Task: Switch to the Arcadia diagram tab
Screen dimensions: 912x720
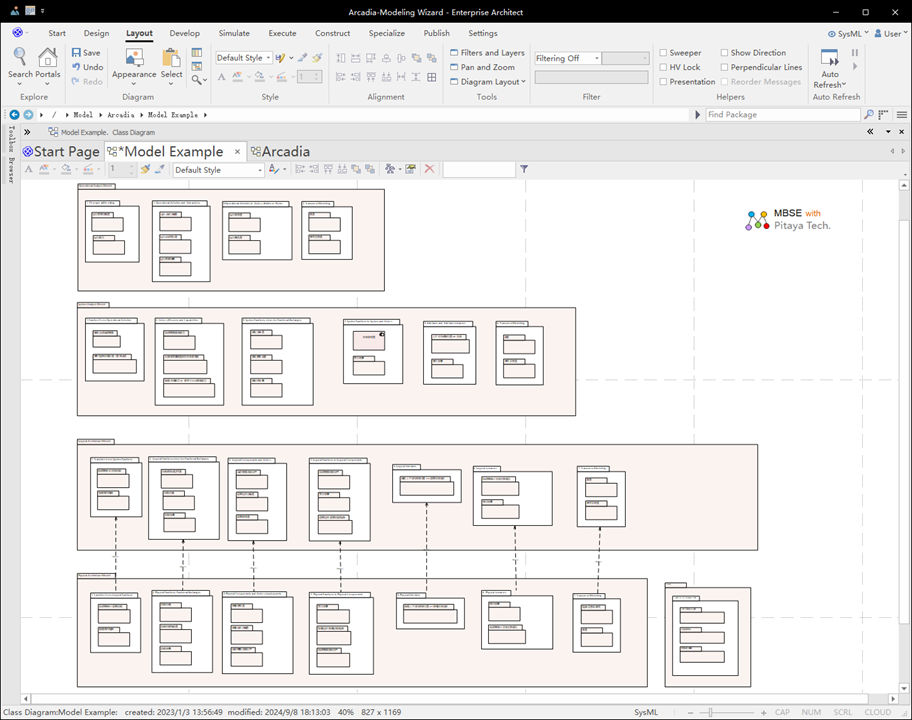Action: tap(280, 151)
